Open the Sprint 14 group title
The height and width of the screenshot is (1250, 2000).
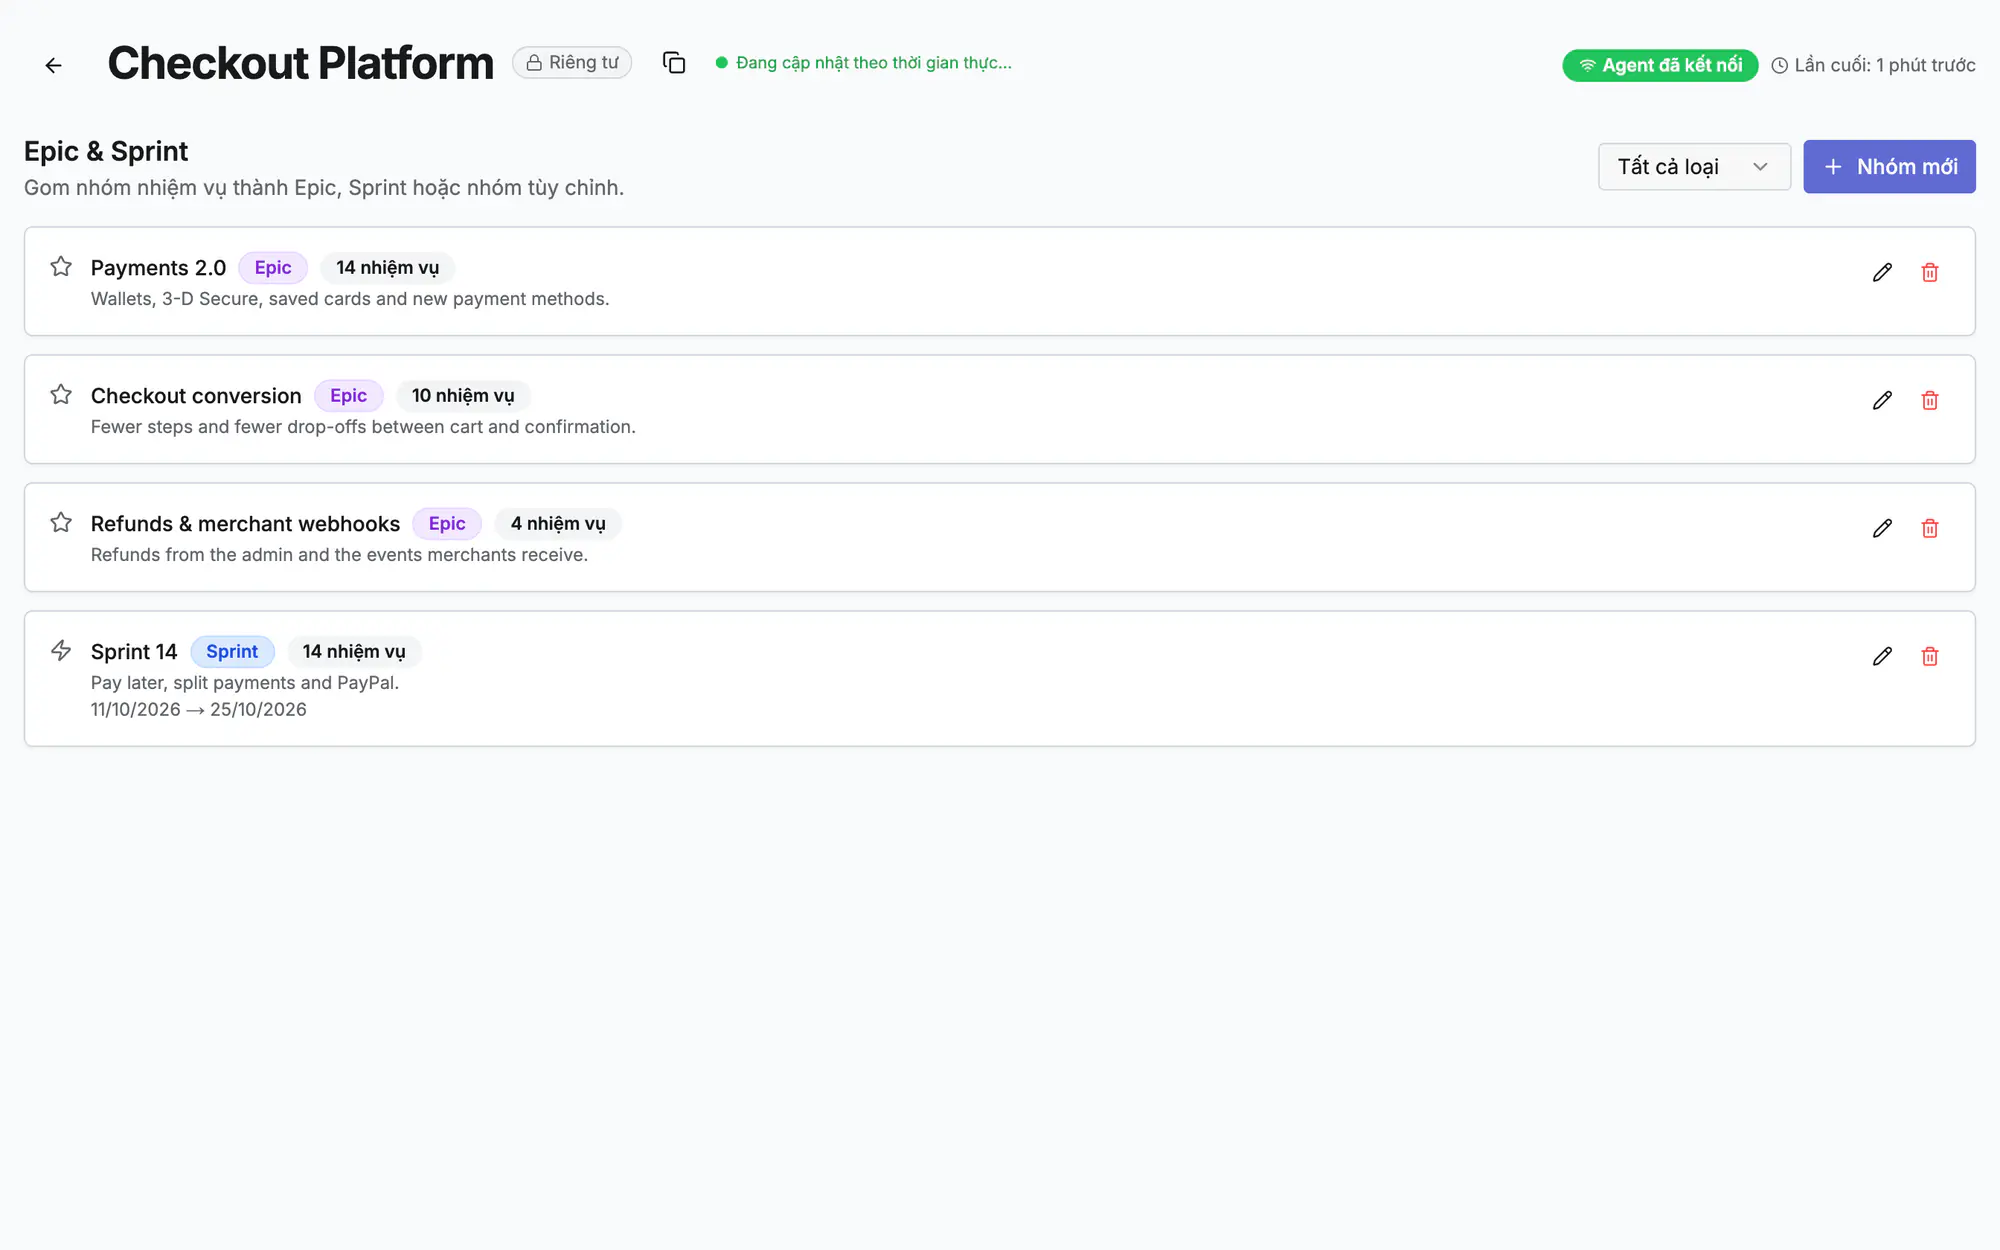pos(134,652)
